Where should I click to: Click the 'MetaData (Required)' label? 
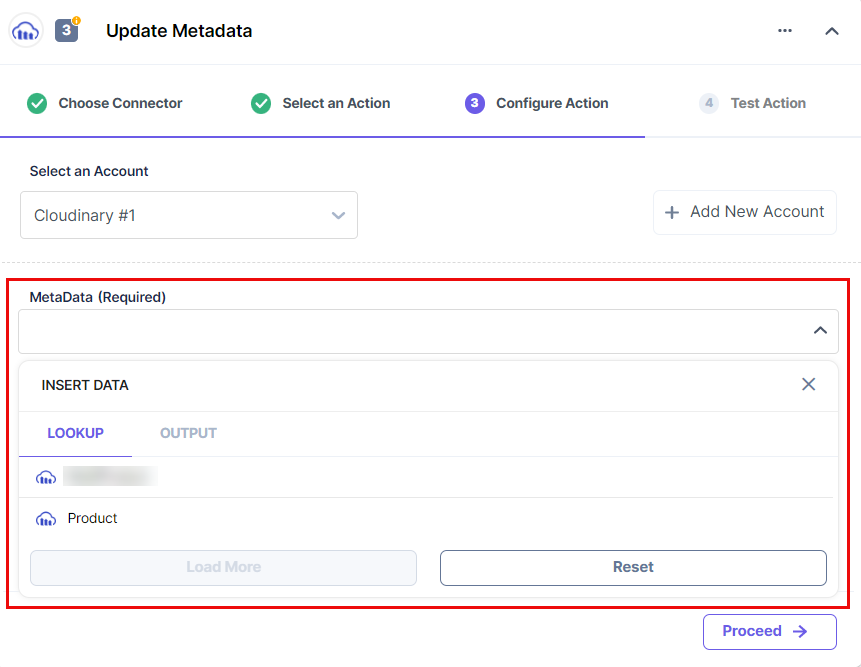(x=98, y=297)
